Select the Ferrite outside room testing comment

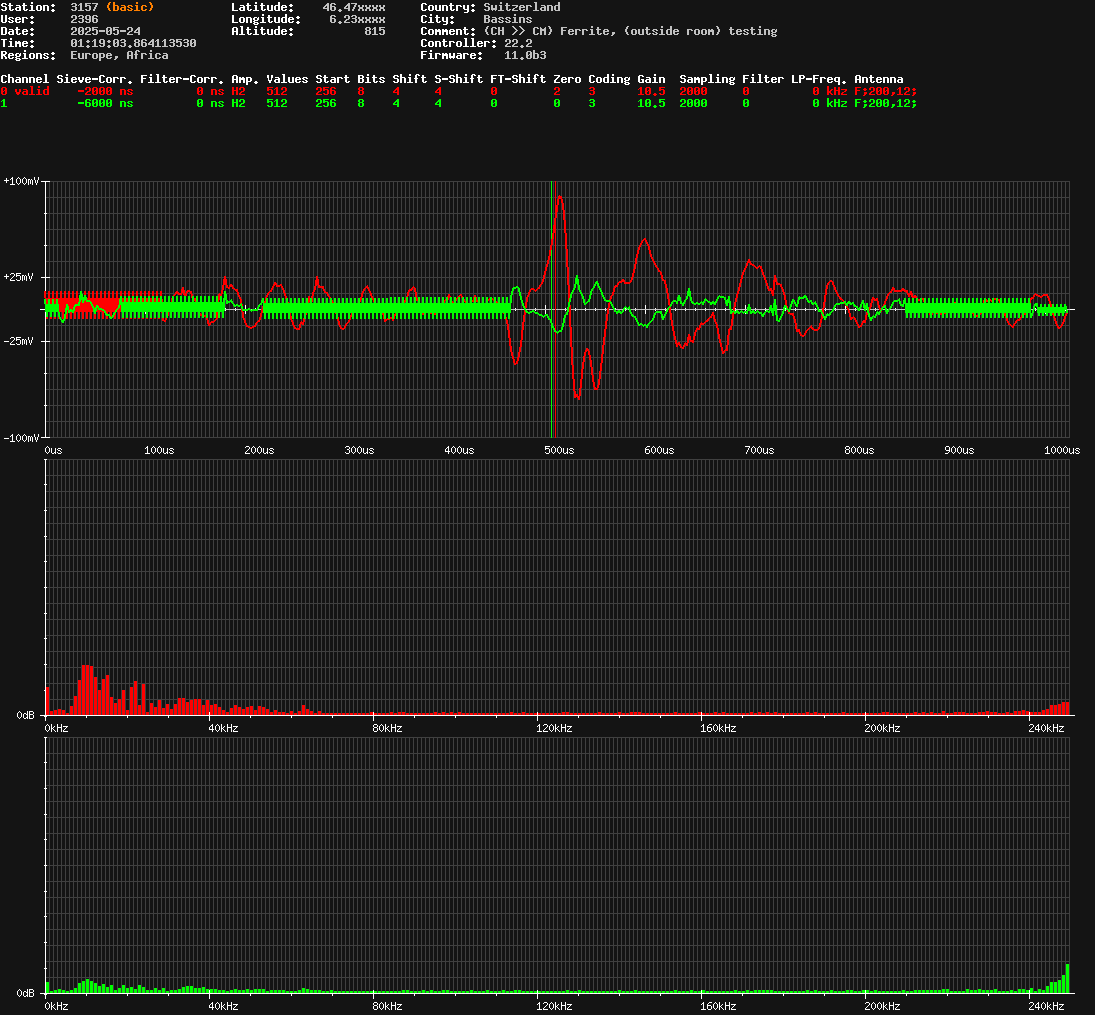(630, 31)
